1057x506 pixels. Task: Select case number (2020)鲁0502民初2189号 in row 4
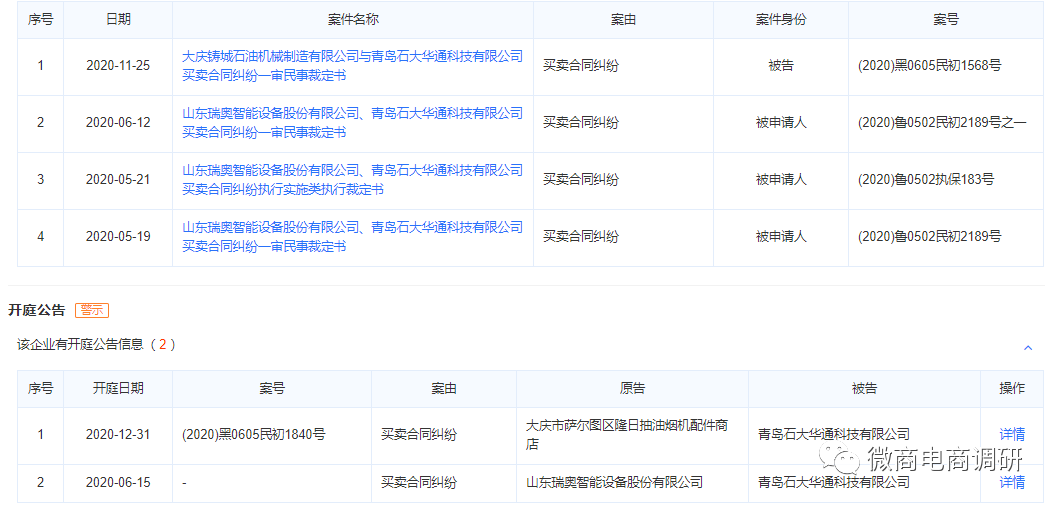[930, 236]
